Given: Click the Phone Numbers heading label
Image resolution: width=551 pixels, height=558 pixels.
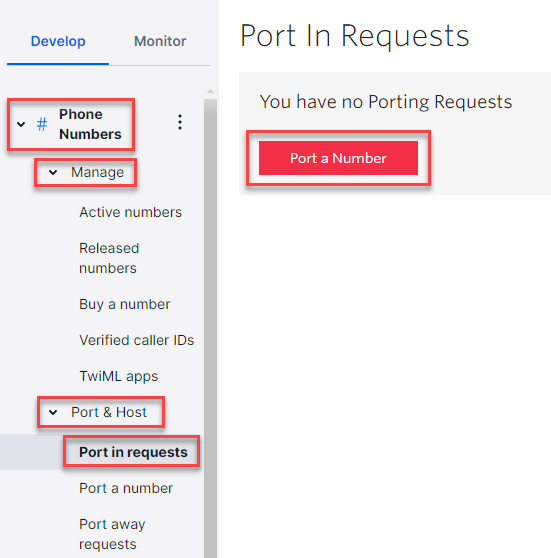Looking at the screenshot, I should [90, 124].
